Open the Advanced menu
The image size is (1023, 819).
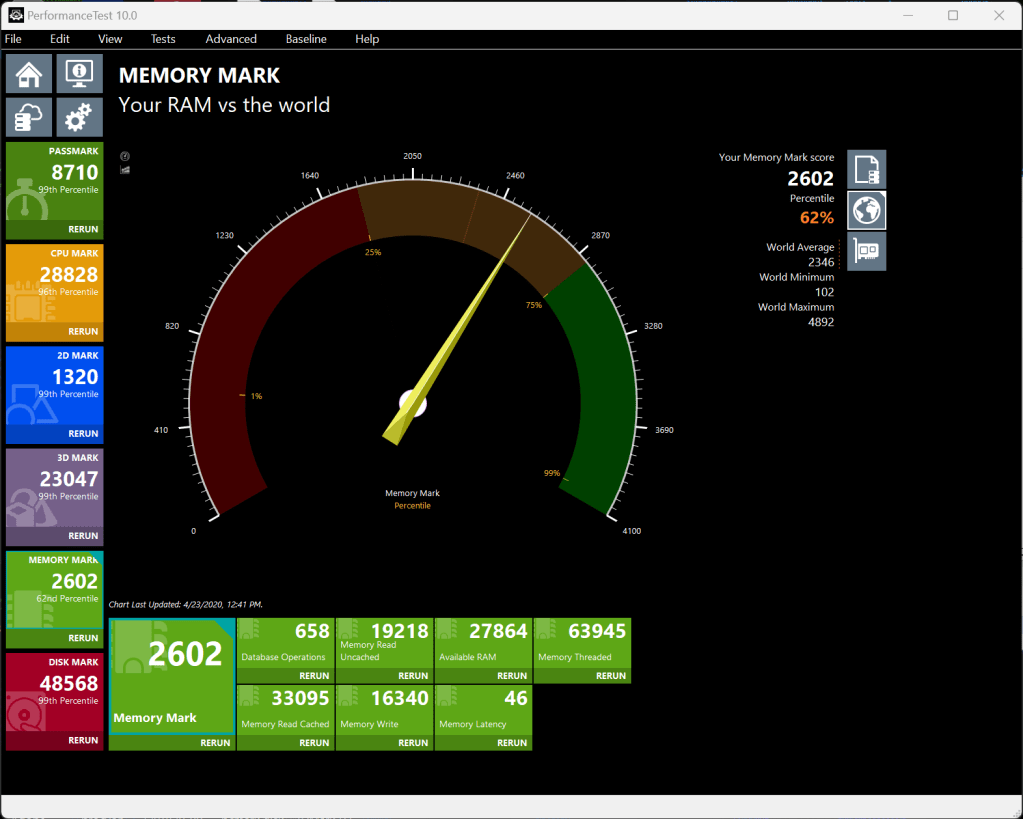tap(231, 39)
